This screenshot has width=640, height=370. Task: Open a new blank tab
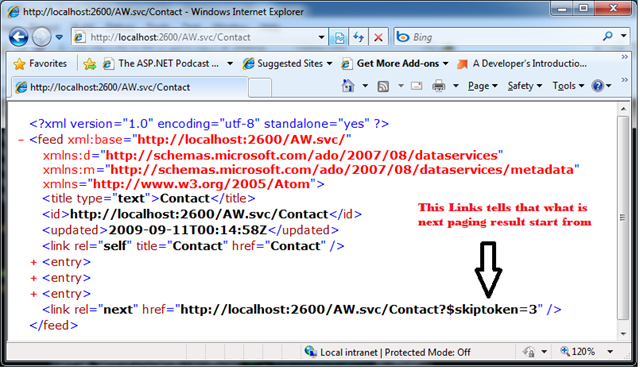point(260,88)
